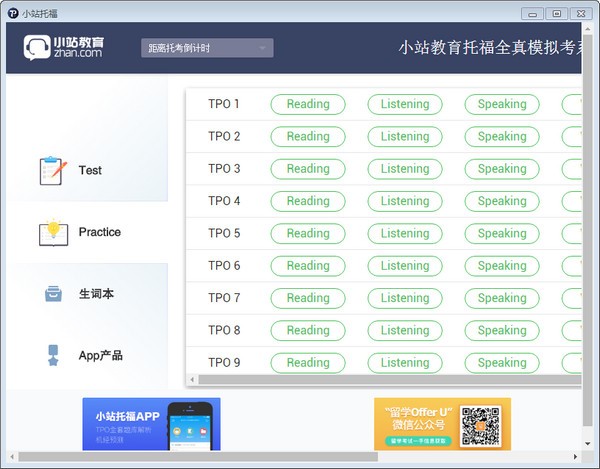This screenshot has height=469, width=600.
Task: Click the Practice lightbulb book icon
Action: click(x=51, y=232)
